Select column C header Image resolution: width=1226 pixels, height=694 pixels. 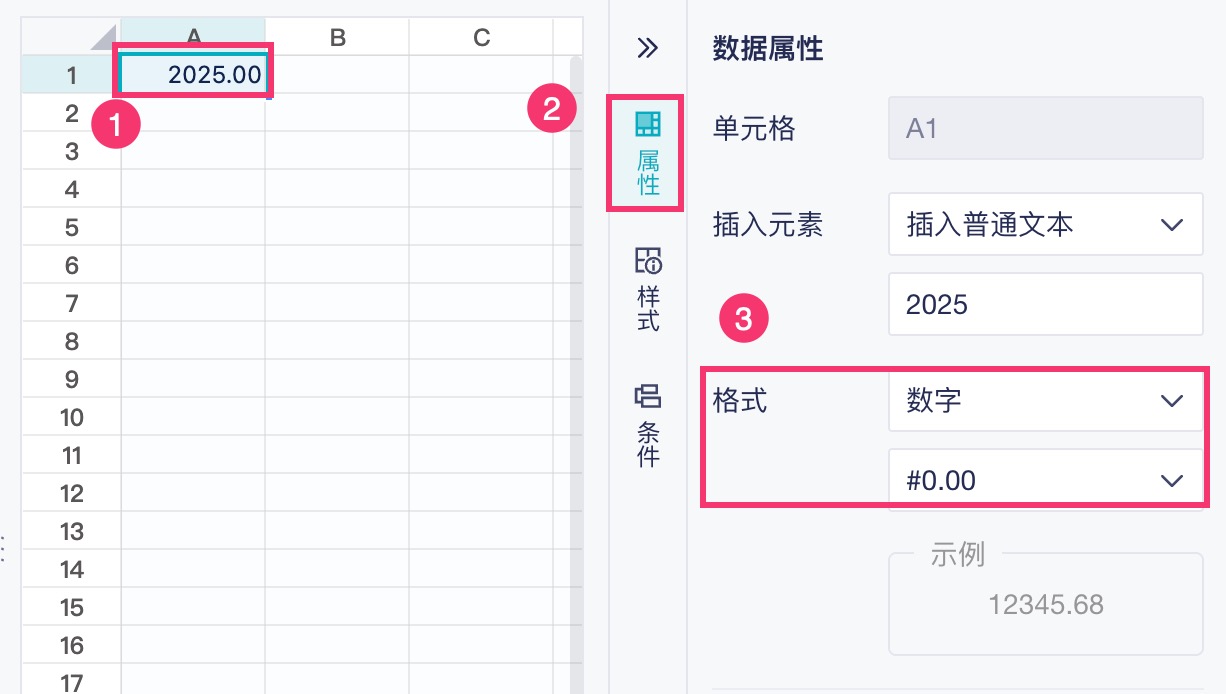481,37
